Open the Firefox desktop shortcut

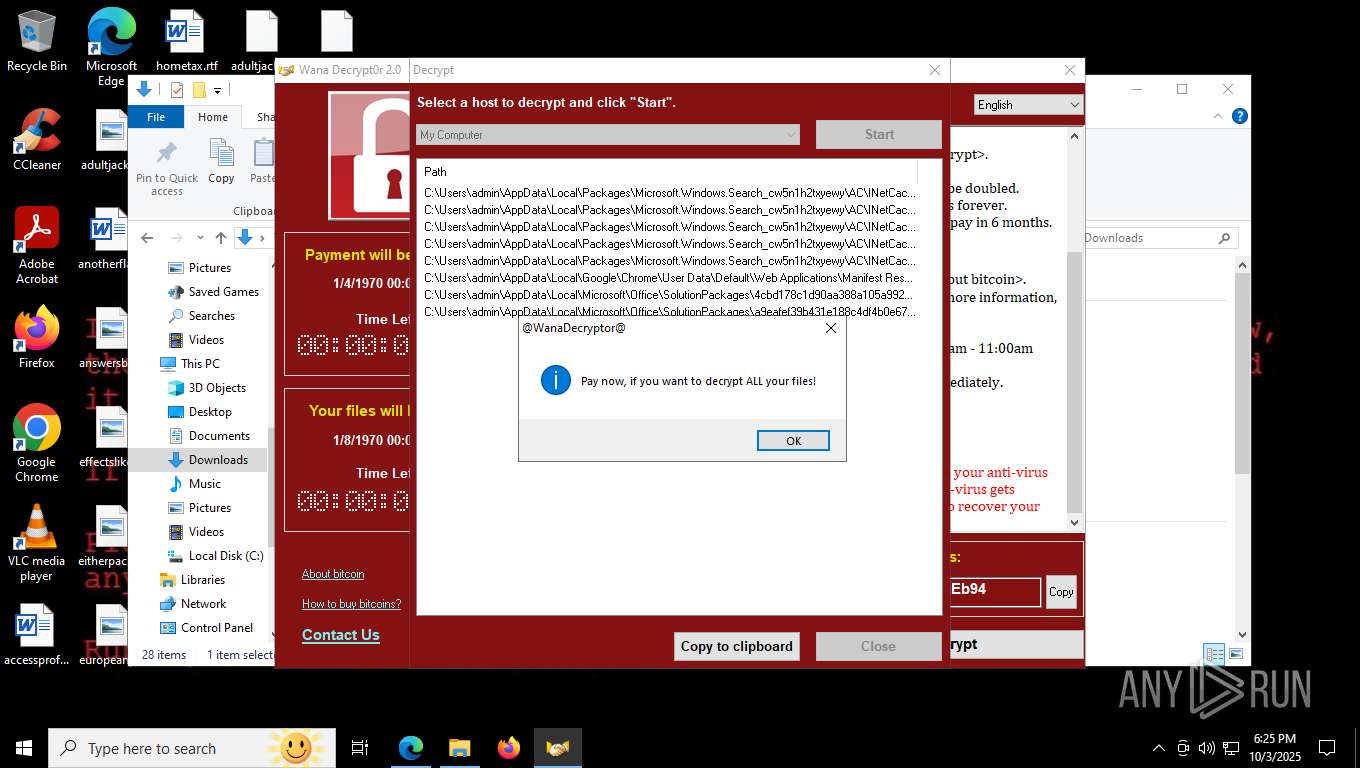tap(37, 338)
